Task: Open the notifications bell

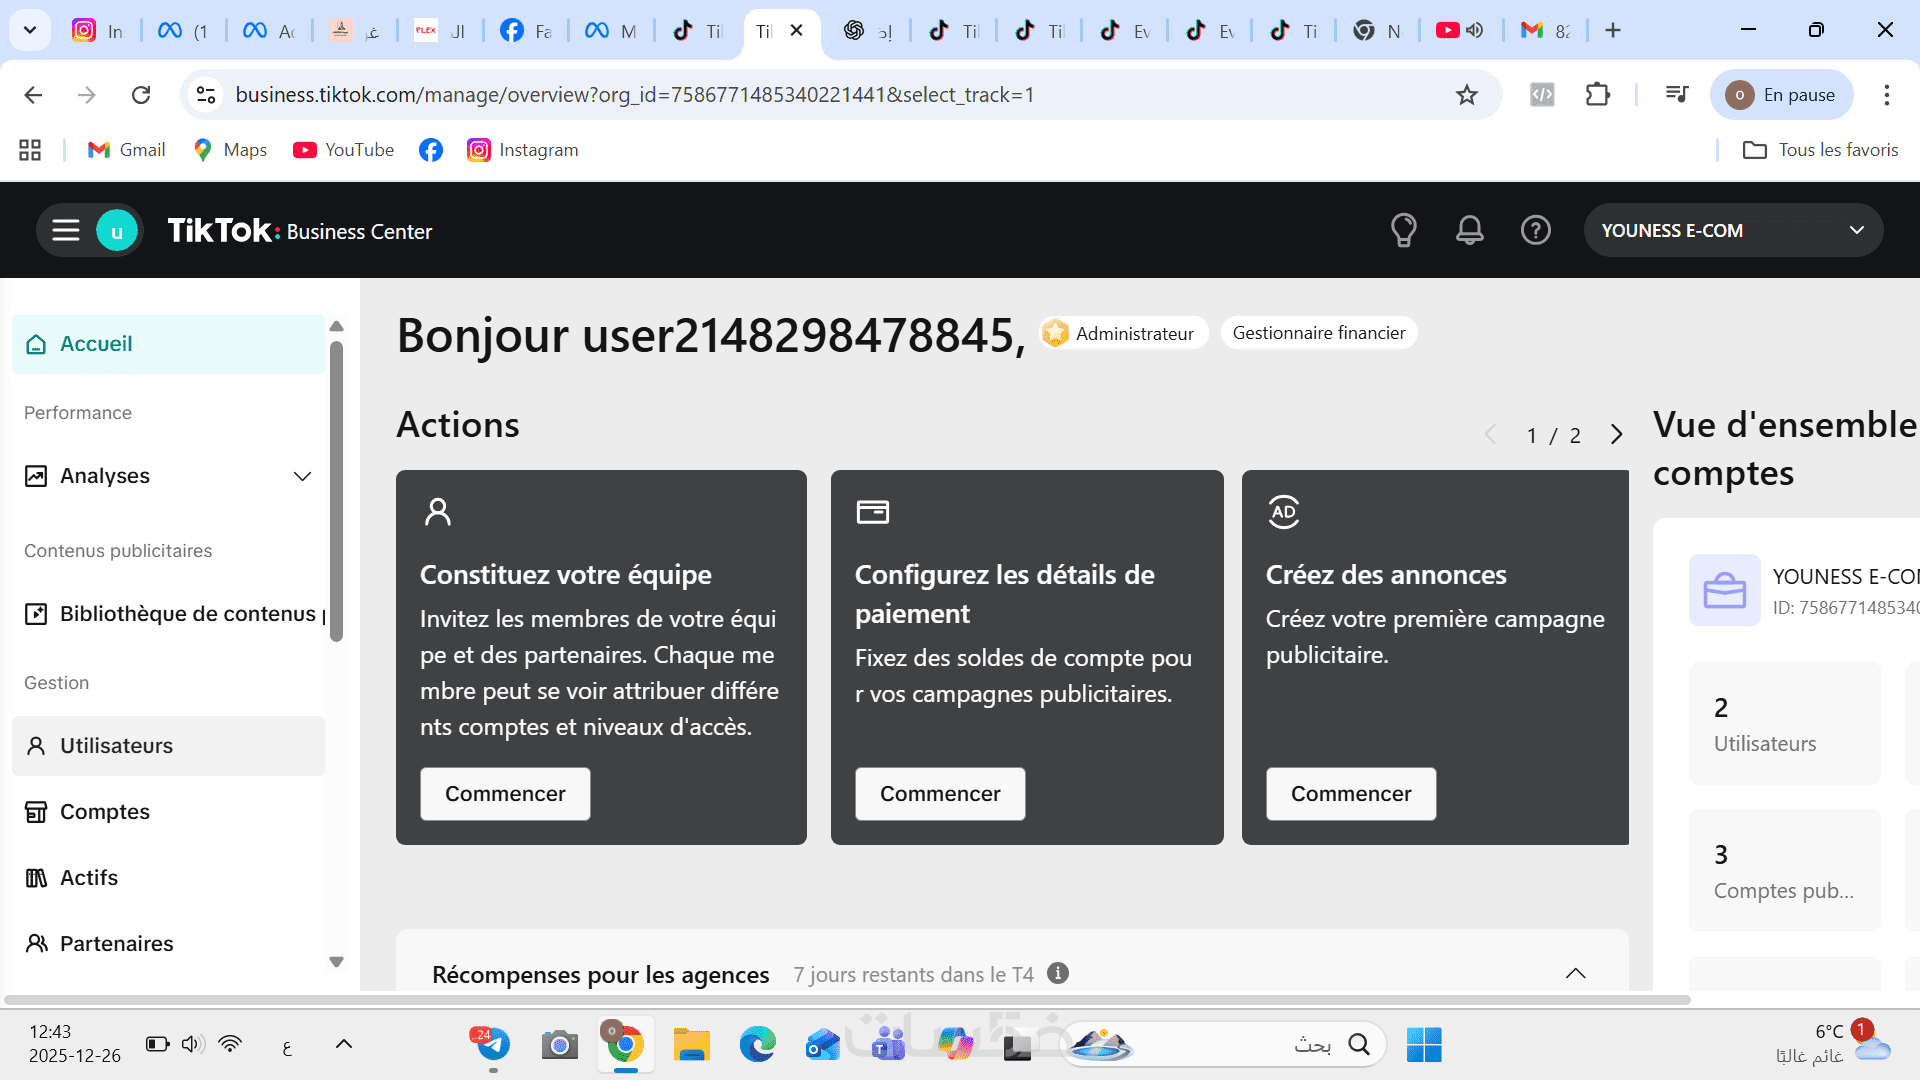Action: (1469, 231)
